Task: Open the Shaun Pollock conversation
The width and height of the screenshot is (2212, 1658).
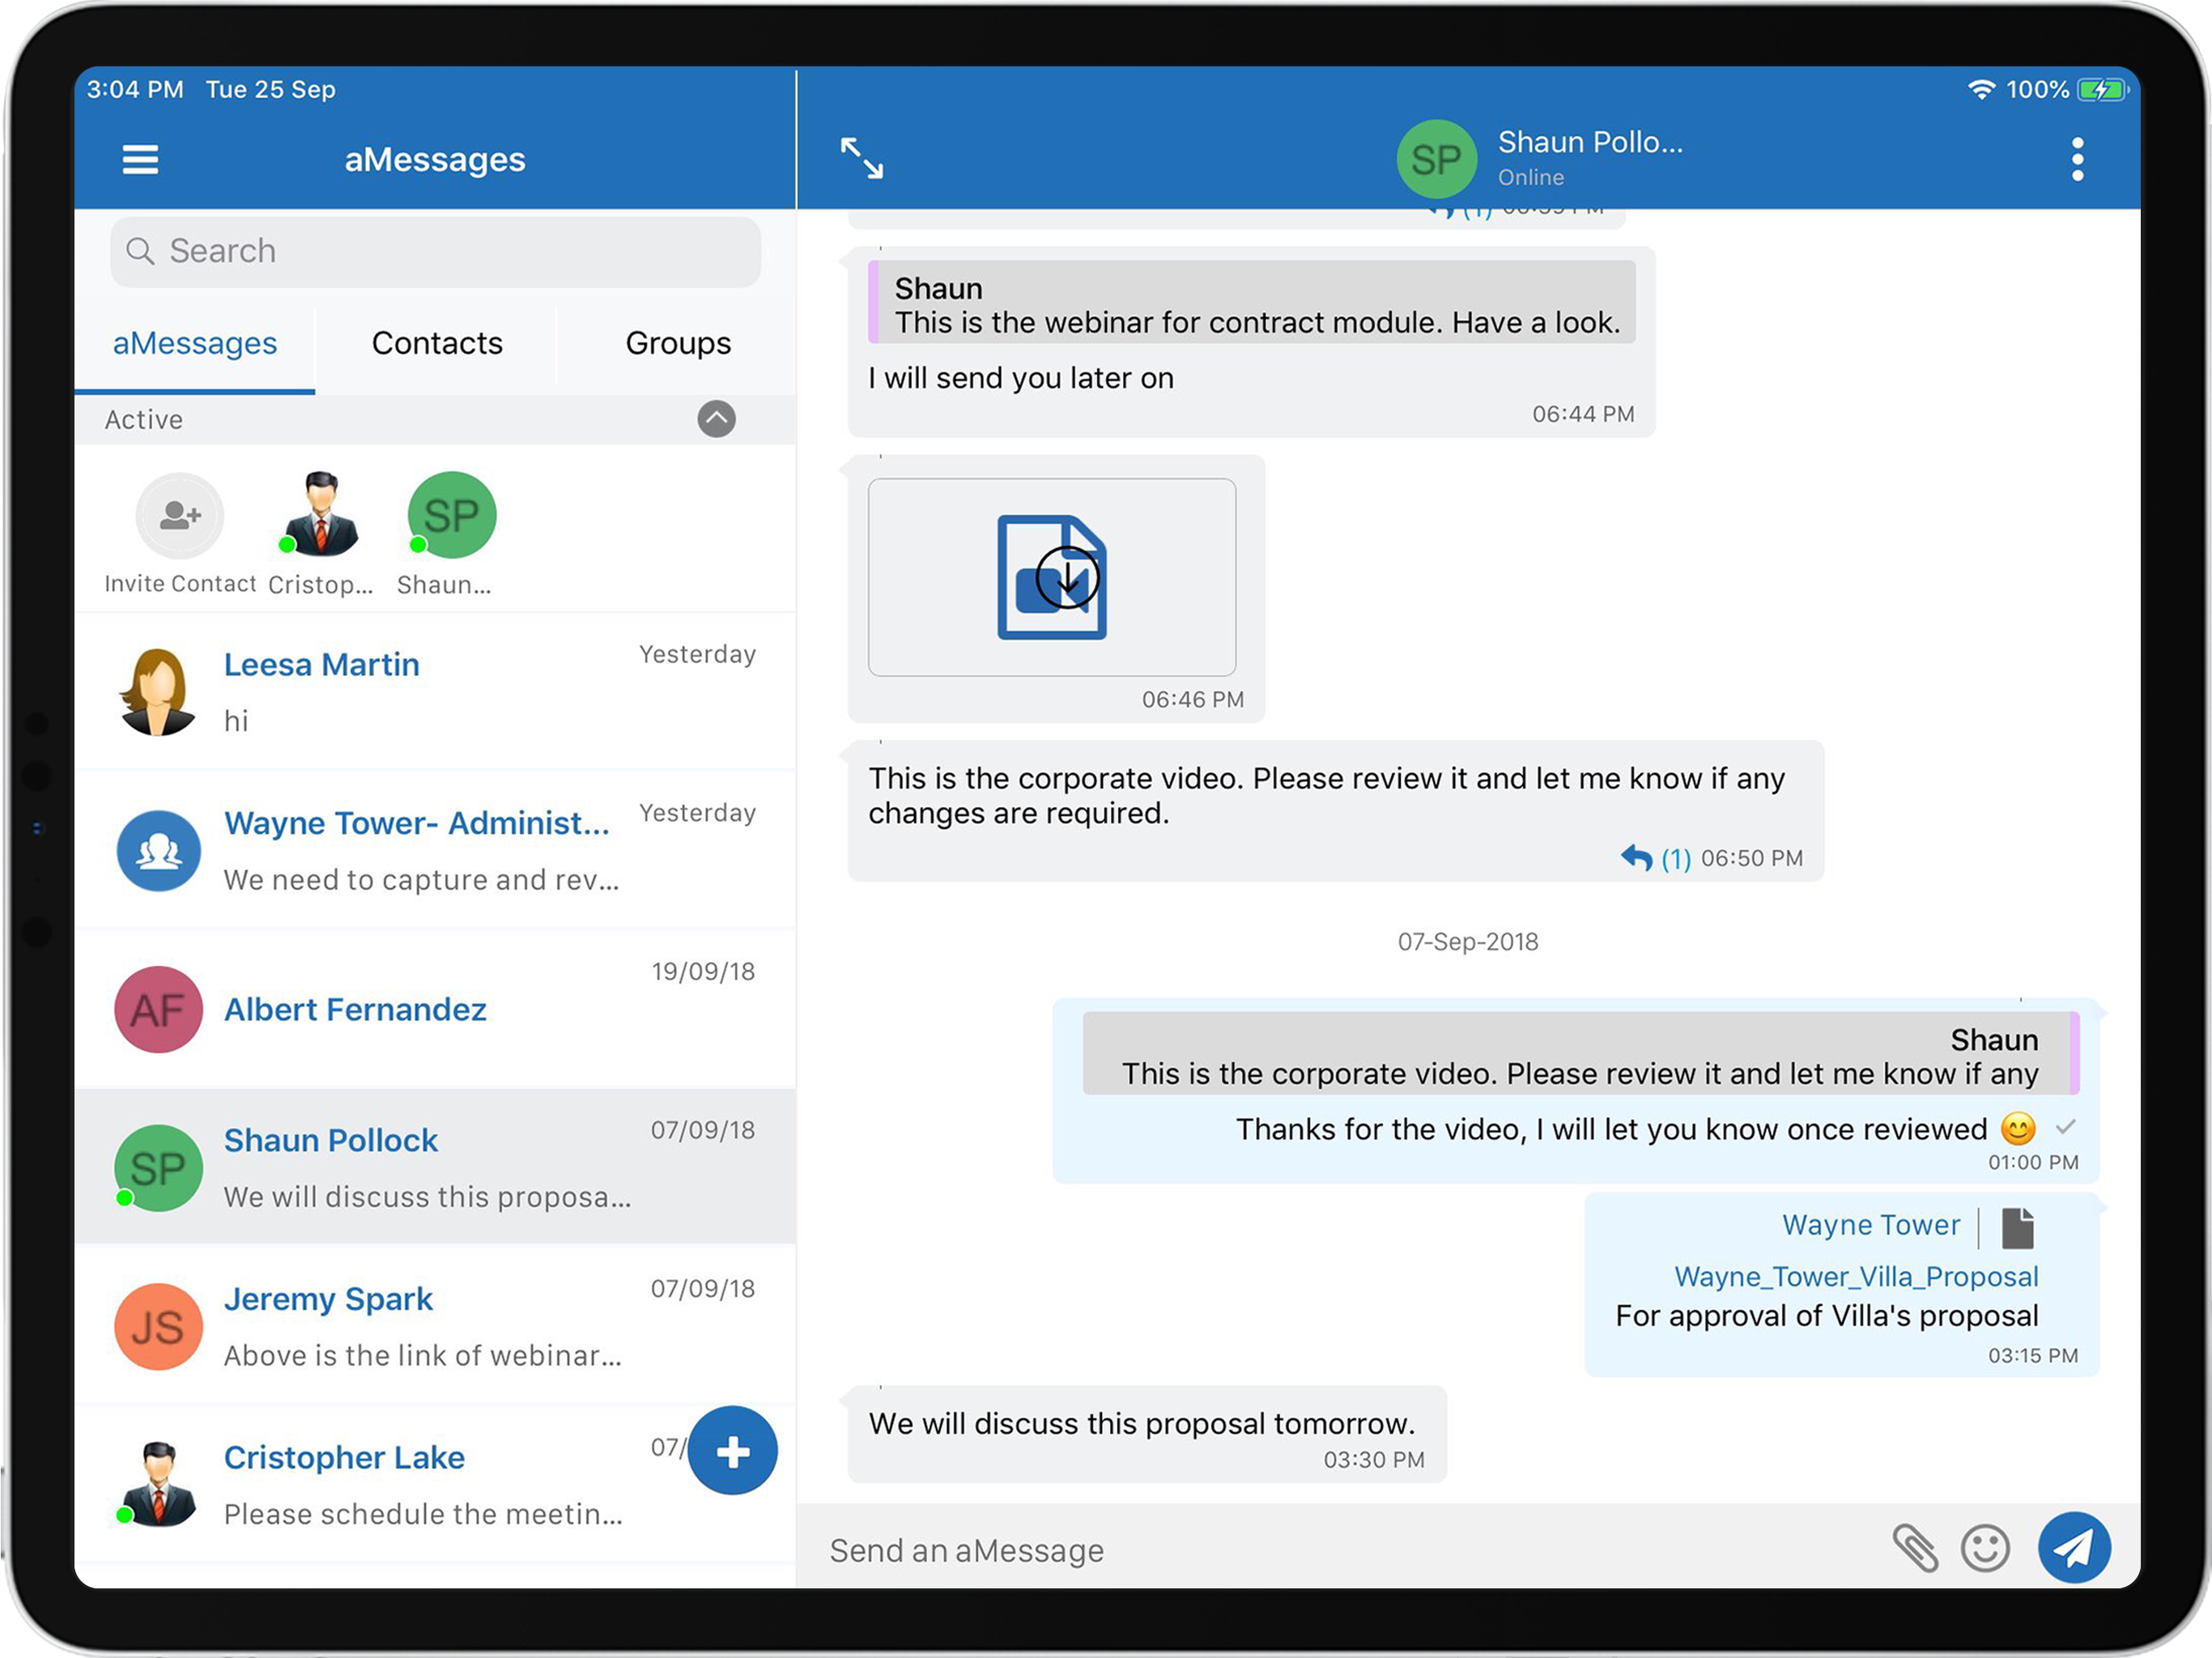Action: pos(435,1167)
